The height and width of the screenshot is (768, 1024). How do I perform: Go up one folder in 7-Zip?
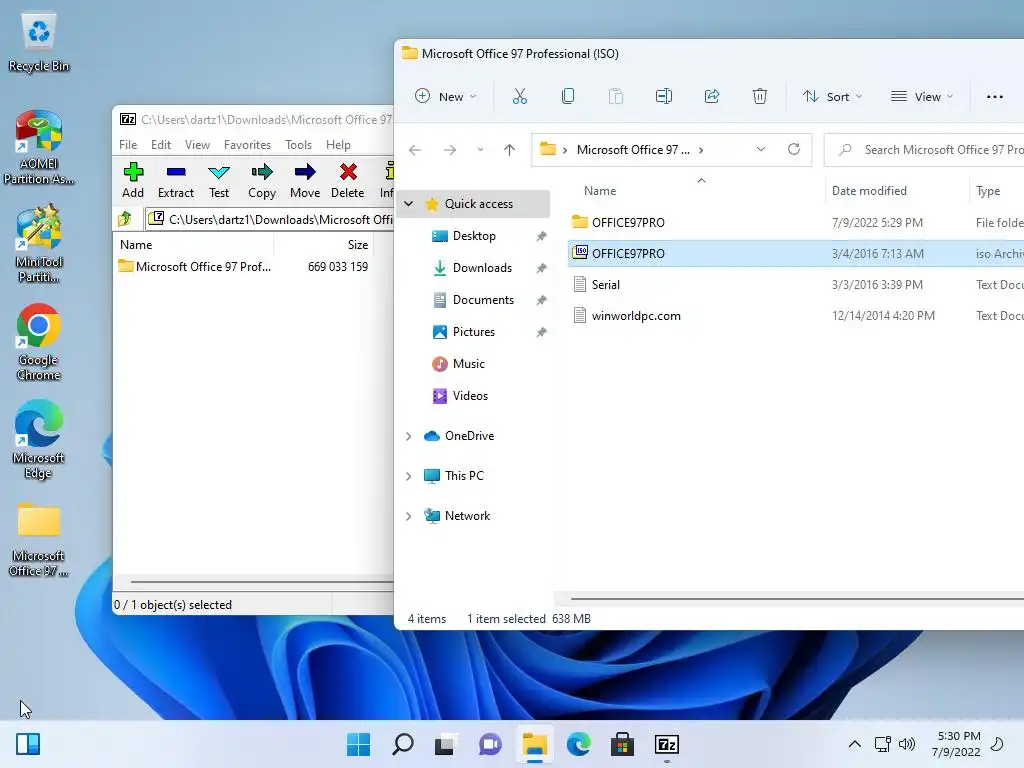click(x=125, y=219)
